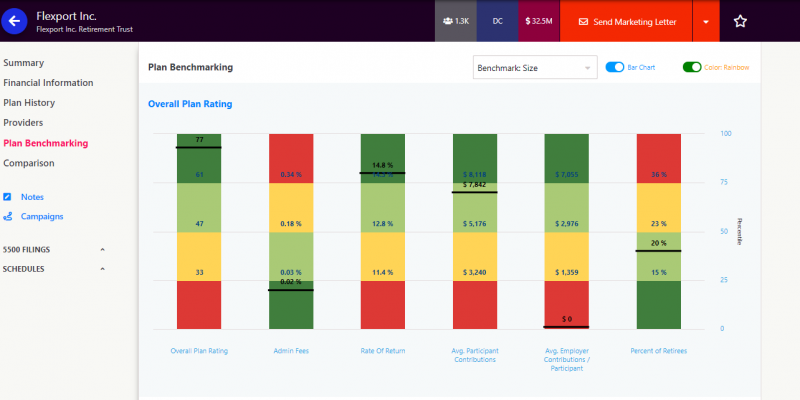Open the Benchmark: Size dropdown

535,67
